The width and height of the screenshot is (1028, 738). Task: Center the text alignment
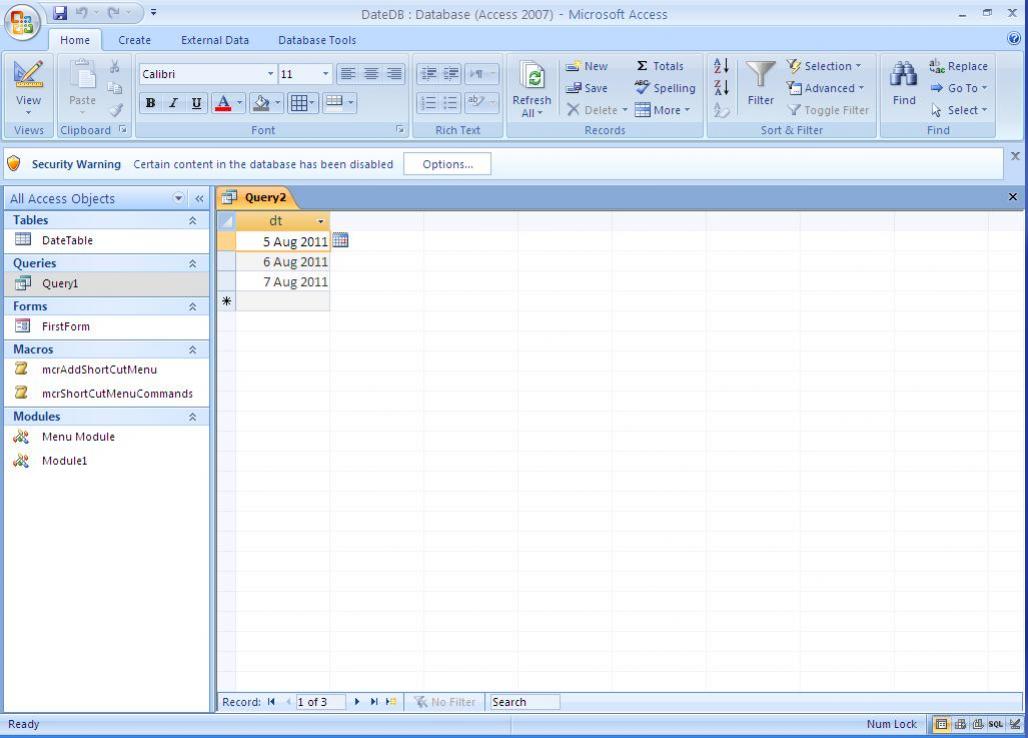tap(371, 73)
